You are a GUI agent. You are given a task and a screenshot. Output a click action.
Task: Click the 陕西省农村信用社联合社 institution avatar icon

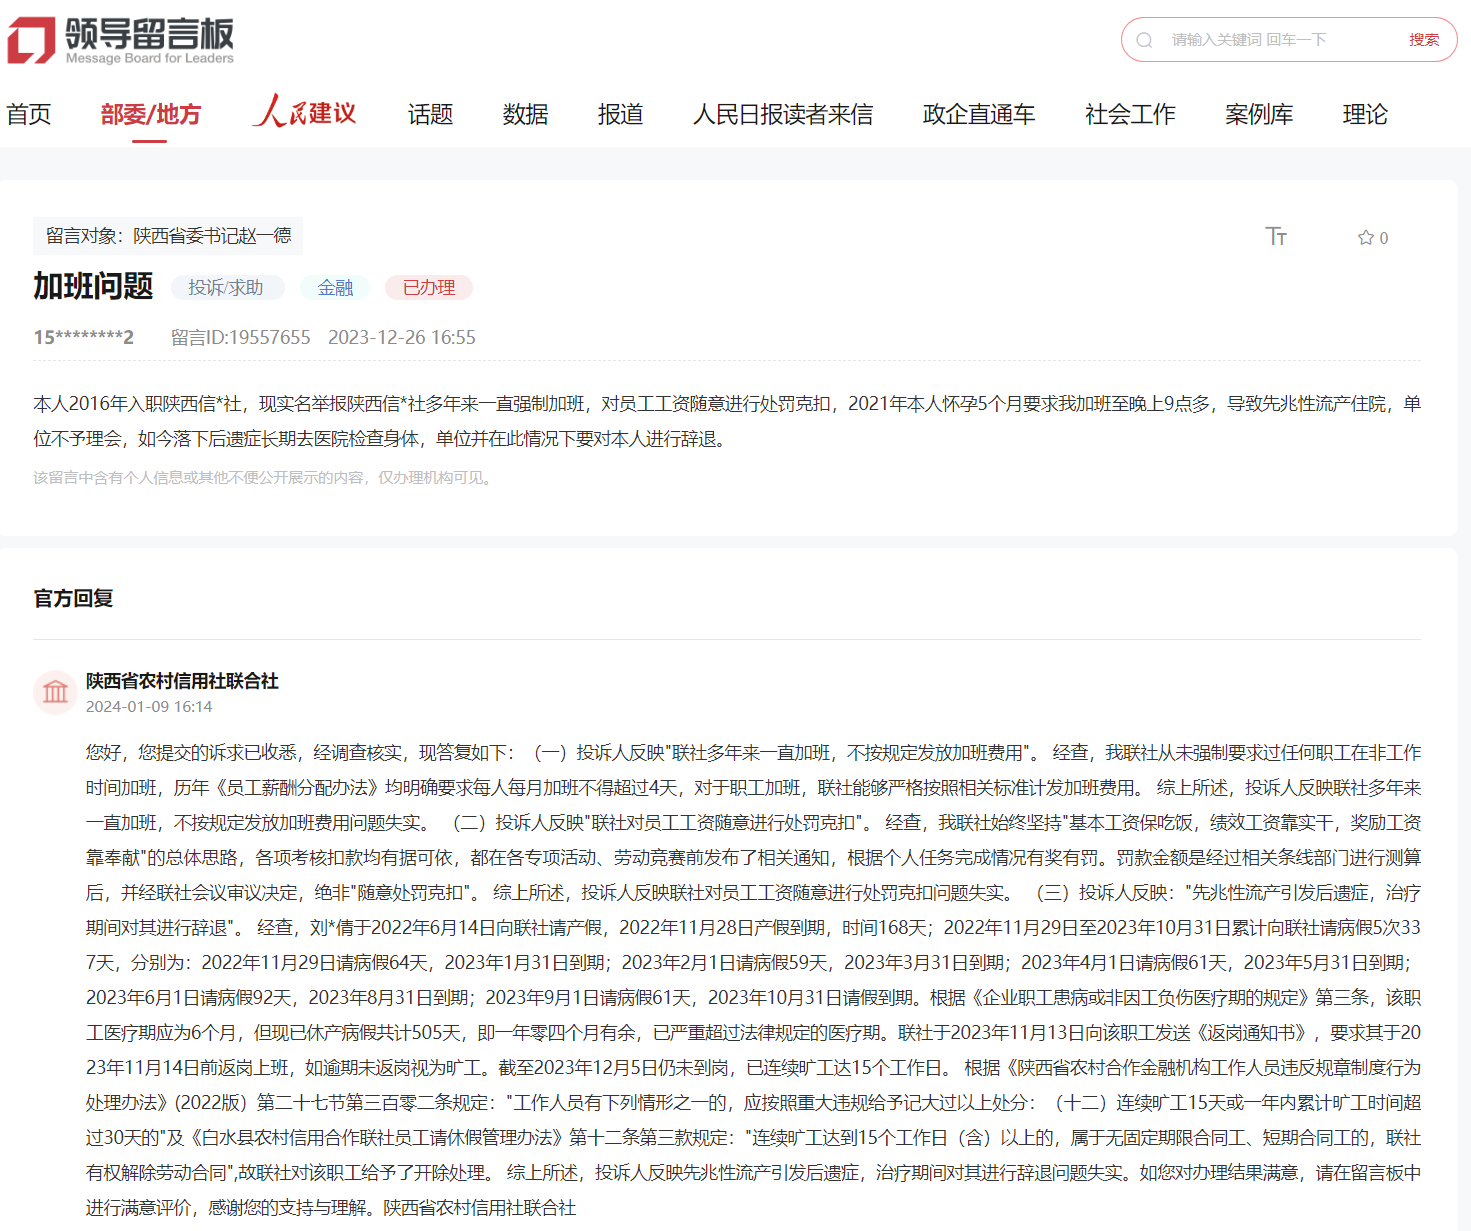pos(56,692)
